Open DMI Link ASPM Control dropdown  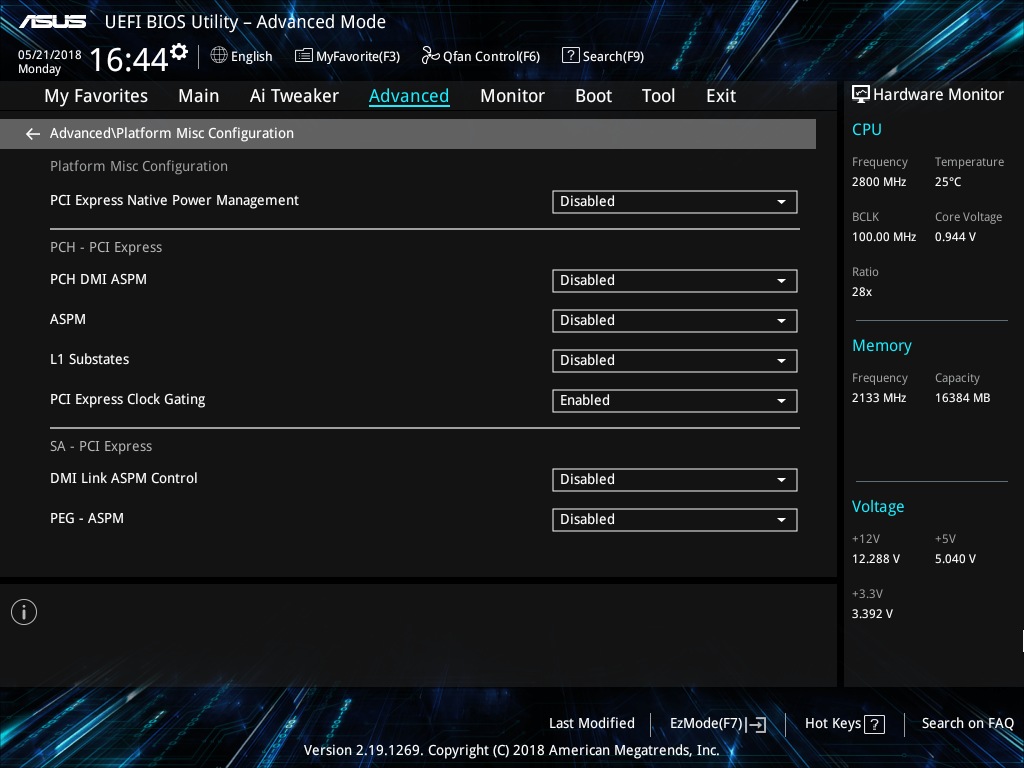click(675, 480)
